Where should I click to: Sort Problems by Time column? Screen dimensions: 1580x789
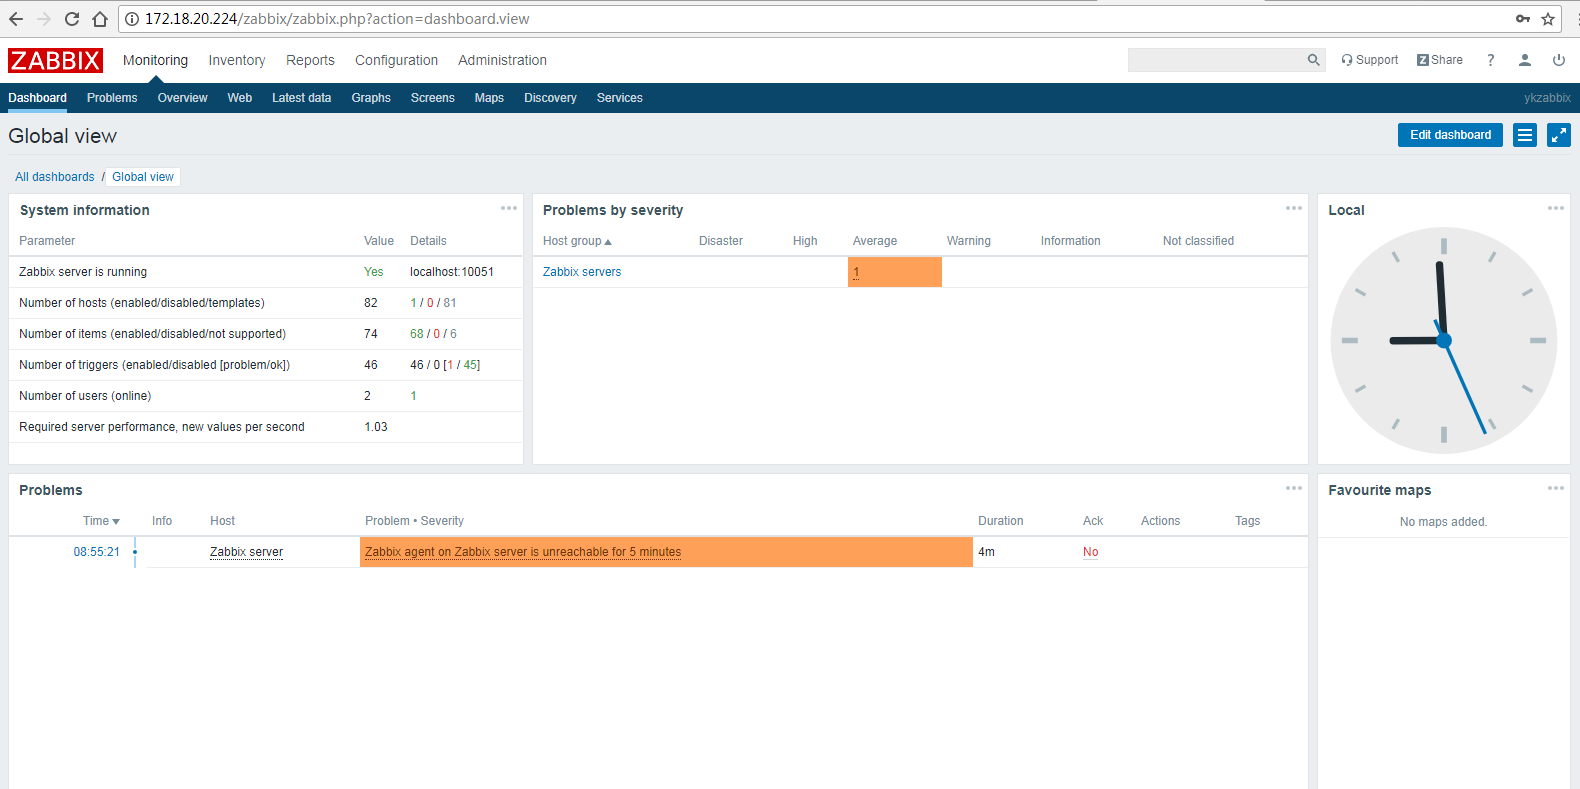(101, 521)
